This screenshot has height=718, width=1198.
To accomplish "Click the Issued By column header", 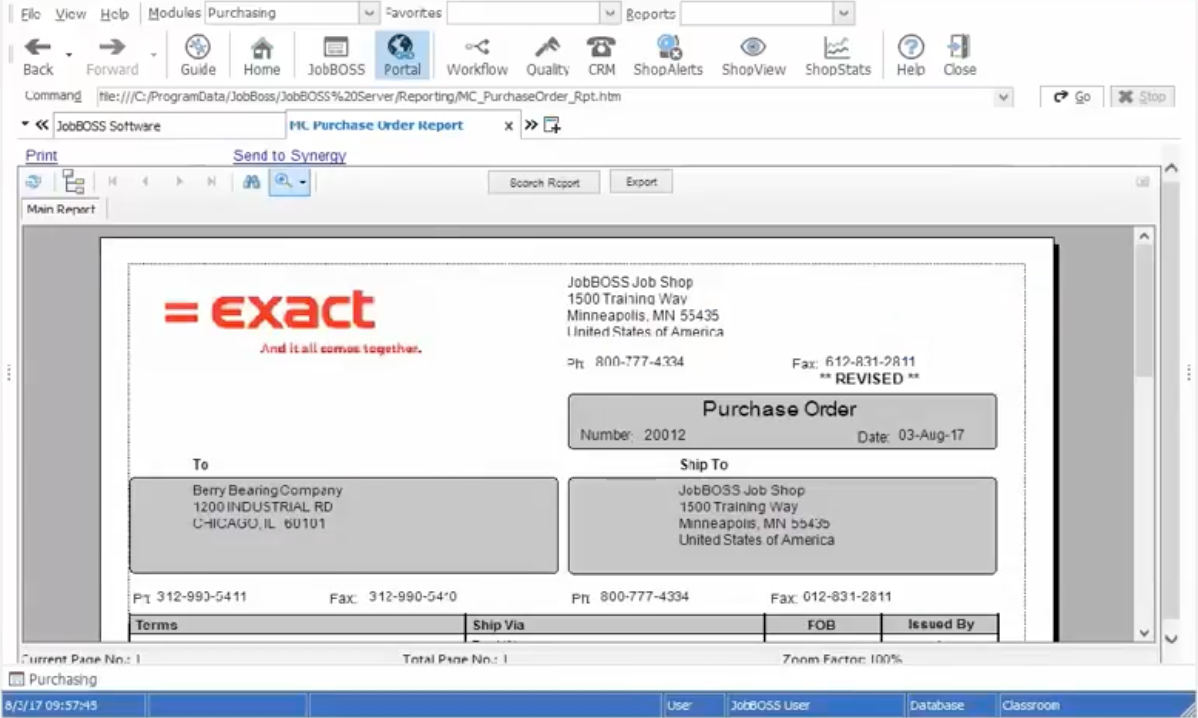I will (941, 625).
